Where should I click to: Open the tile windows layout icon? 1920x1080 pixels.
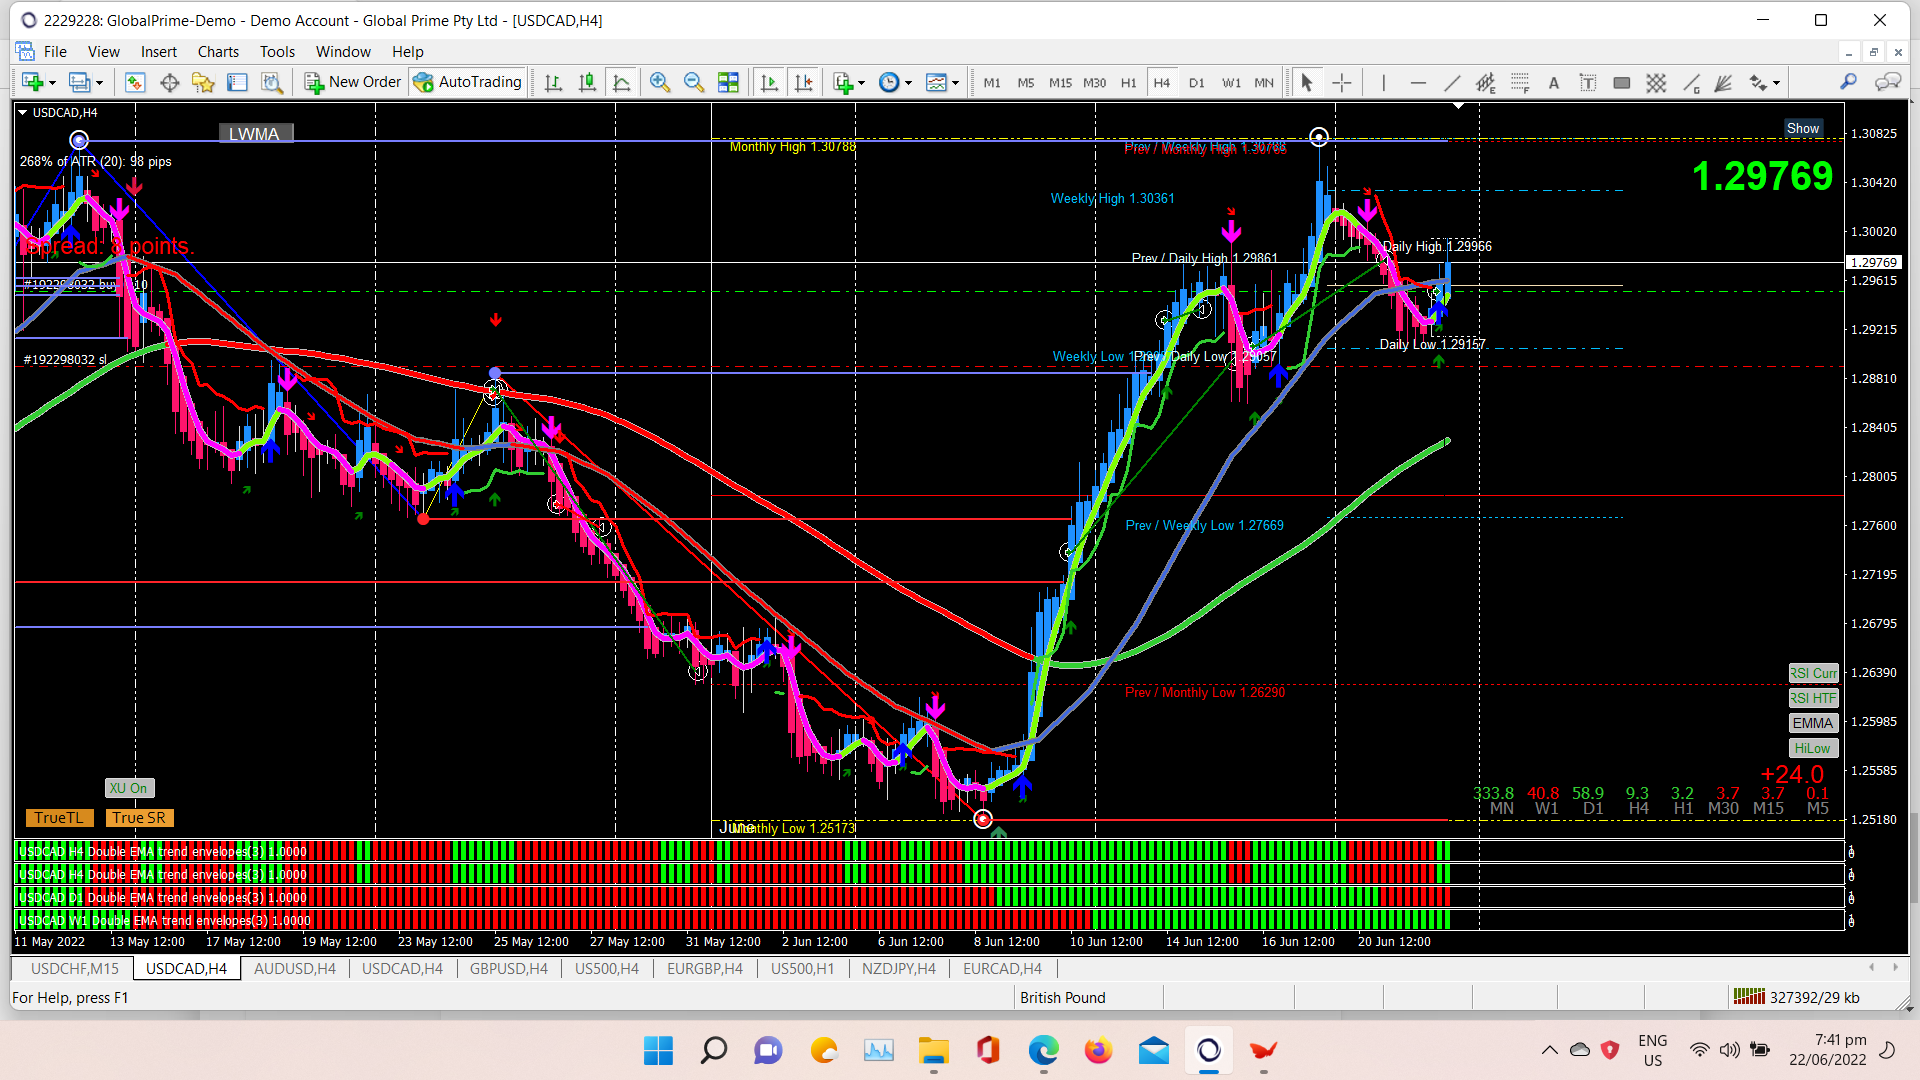pyautogui.click(x=728, y=83)
